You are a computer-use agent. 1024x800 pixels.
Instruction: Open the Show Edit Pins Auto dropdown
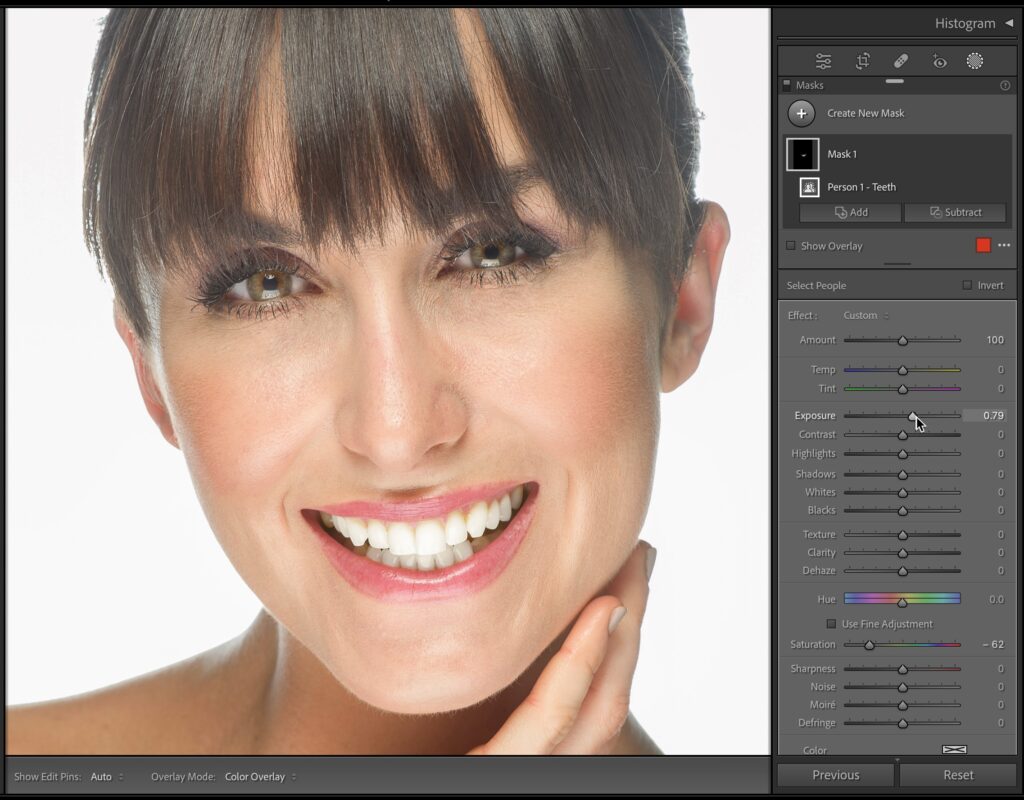(x=106, y=776)
